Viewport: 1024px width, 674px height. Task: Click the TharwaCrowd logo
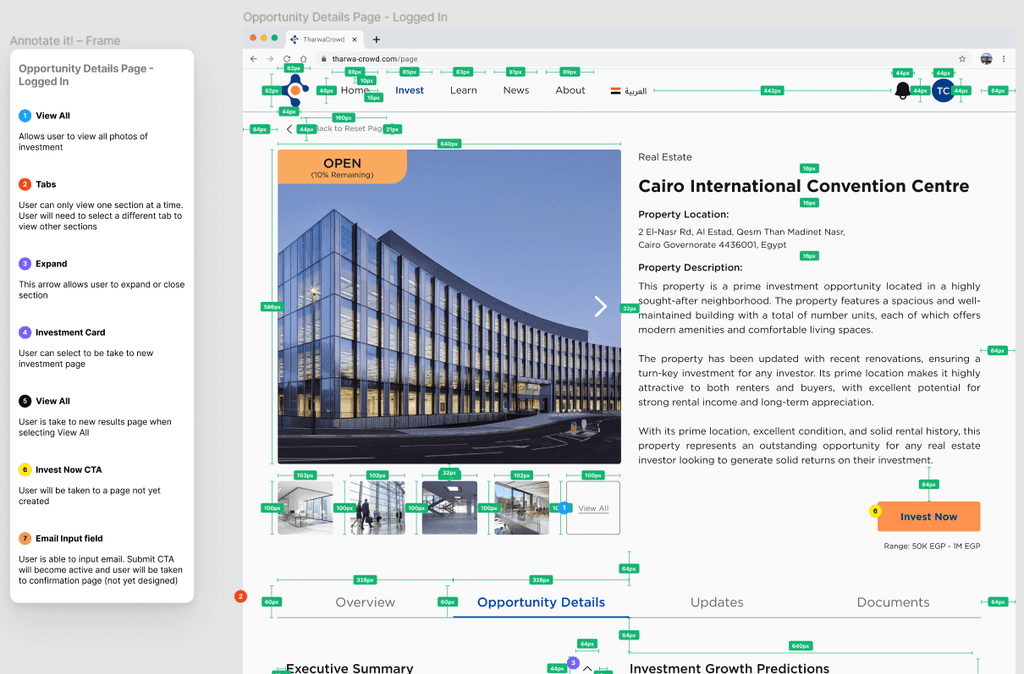[x=295, y=90]
